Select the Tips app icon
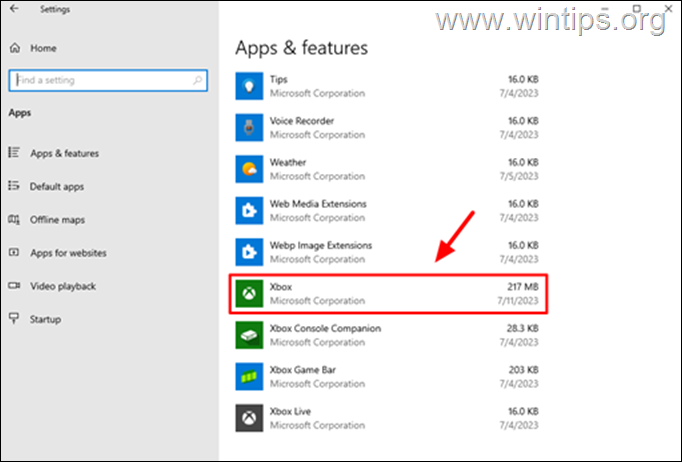This screenshot has width=682, height=462. [249, 86]
